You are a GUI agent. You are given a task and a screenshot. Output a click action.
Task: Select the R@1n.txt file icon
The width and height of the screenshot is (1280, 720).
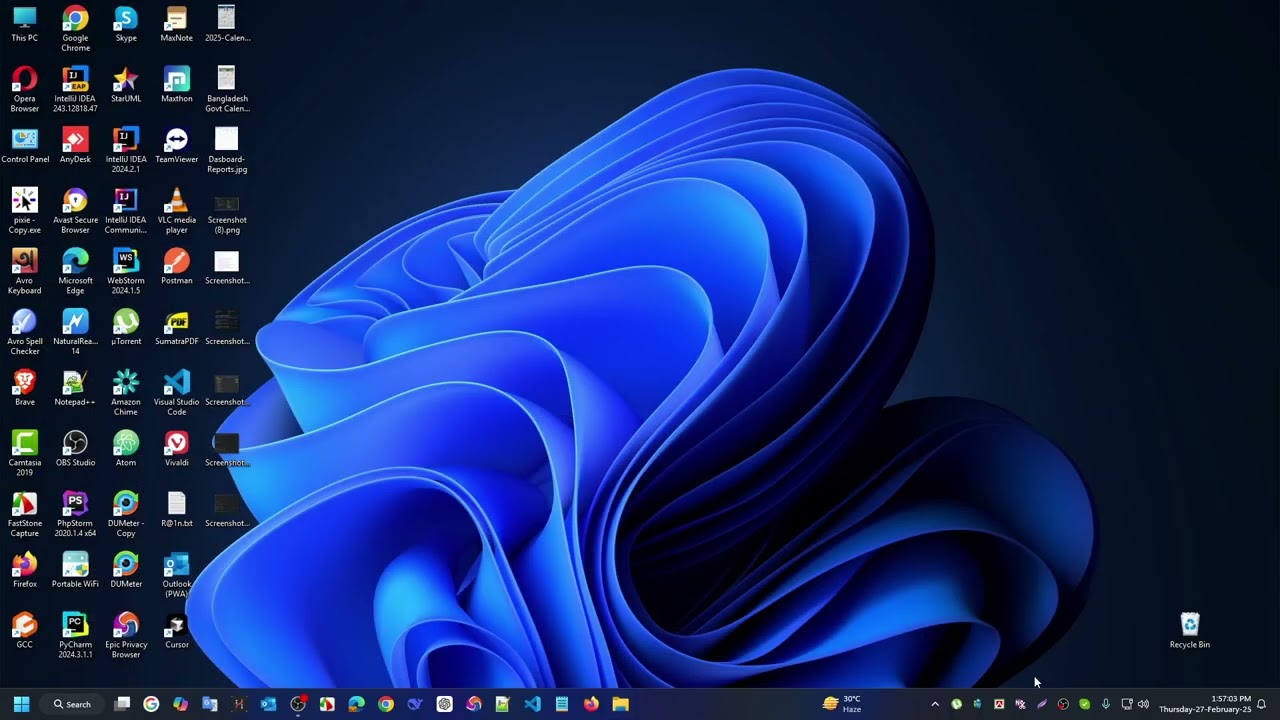177,510
